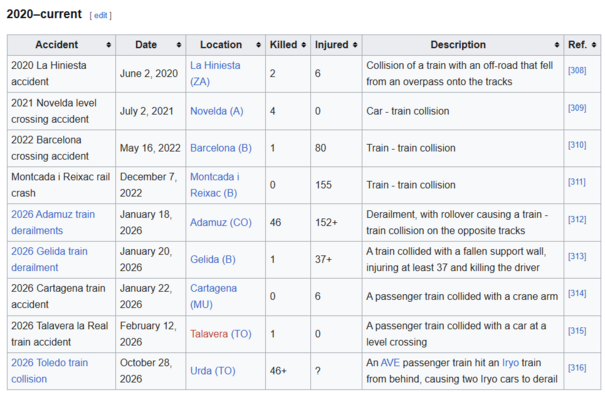The height and width of the screenshot is (400, 605).
Task: Click the injured value '?' in Toledo row
Action: point(318,371)
